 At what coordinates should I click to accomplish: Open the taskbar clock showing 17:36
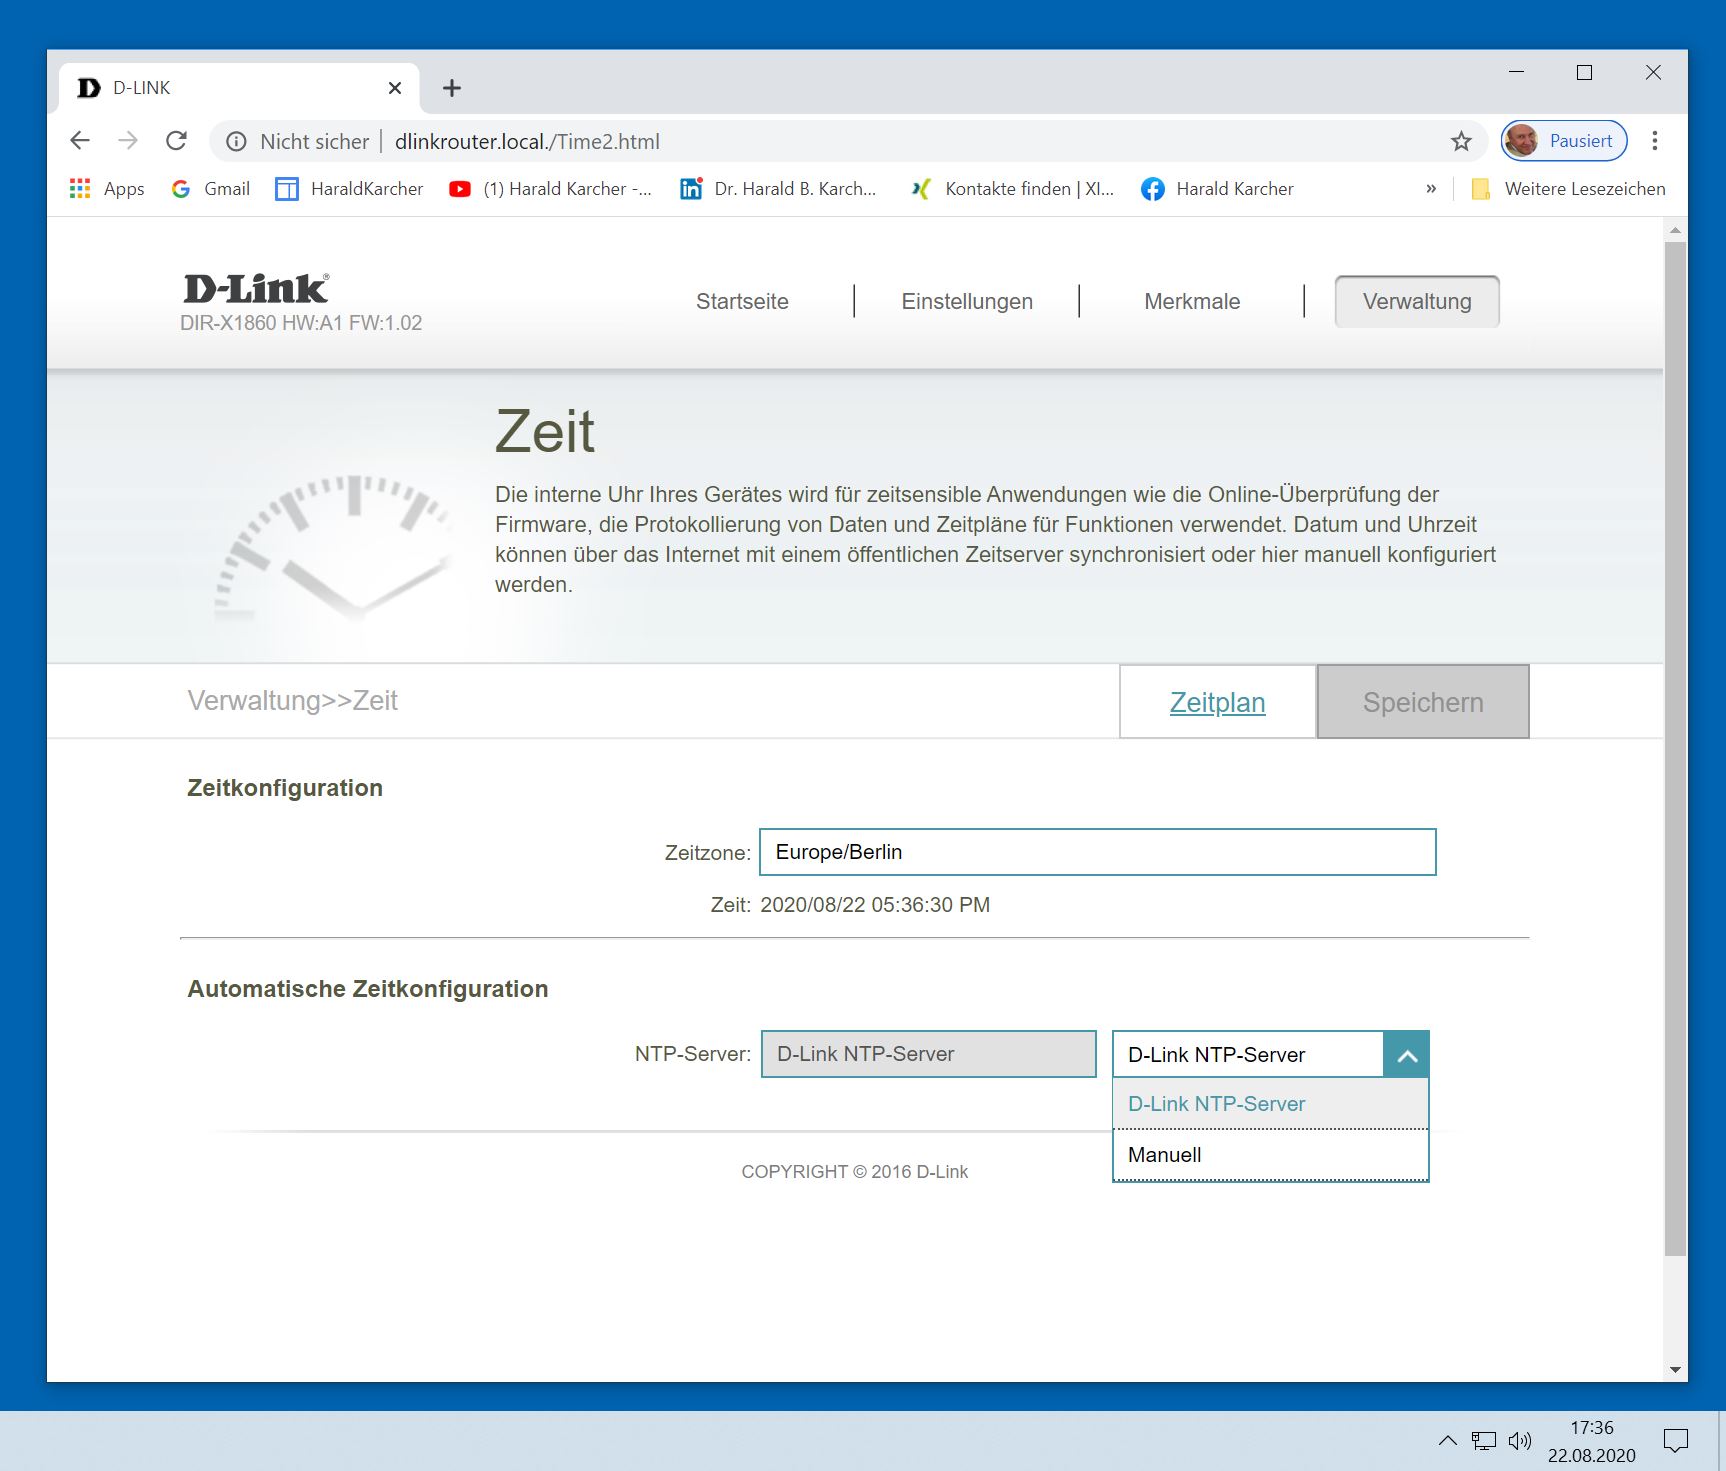(x=1592, y=1441)
